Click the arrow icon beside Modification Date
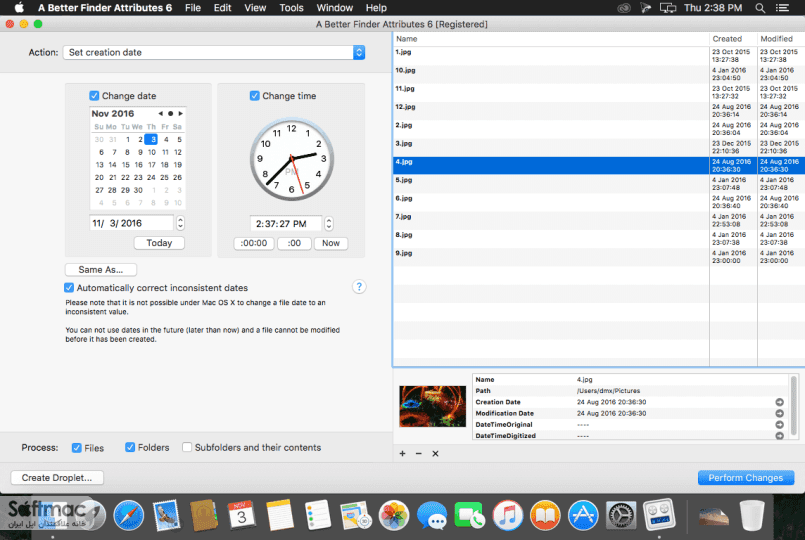 click(x=779, y=413)
